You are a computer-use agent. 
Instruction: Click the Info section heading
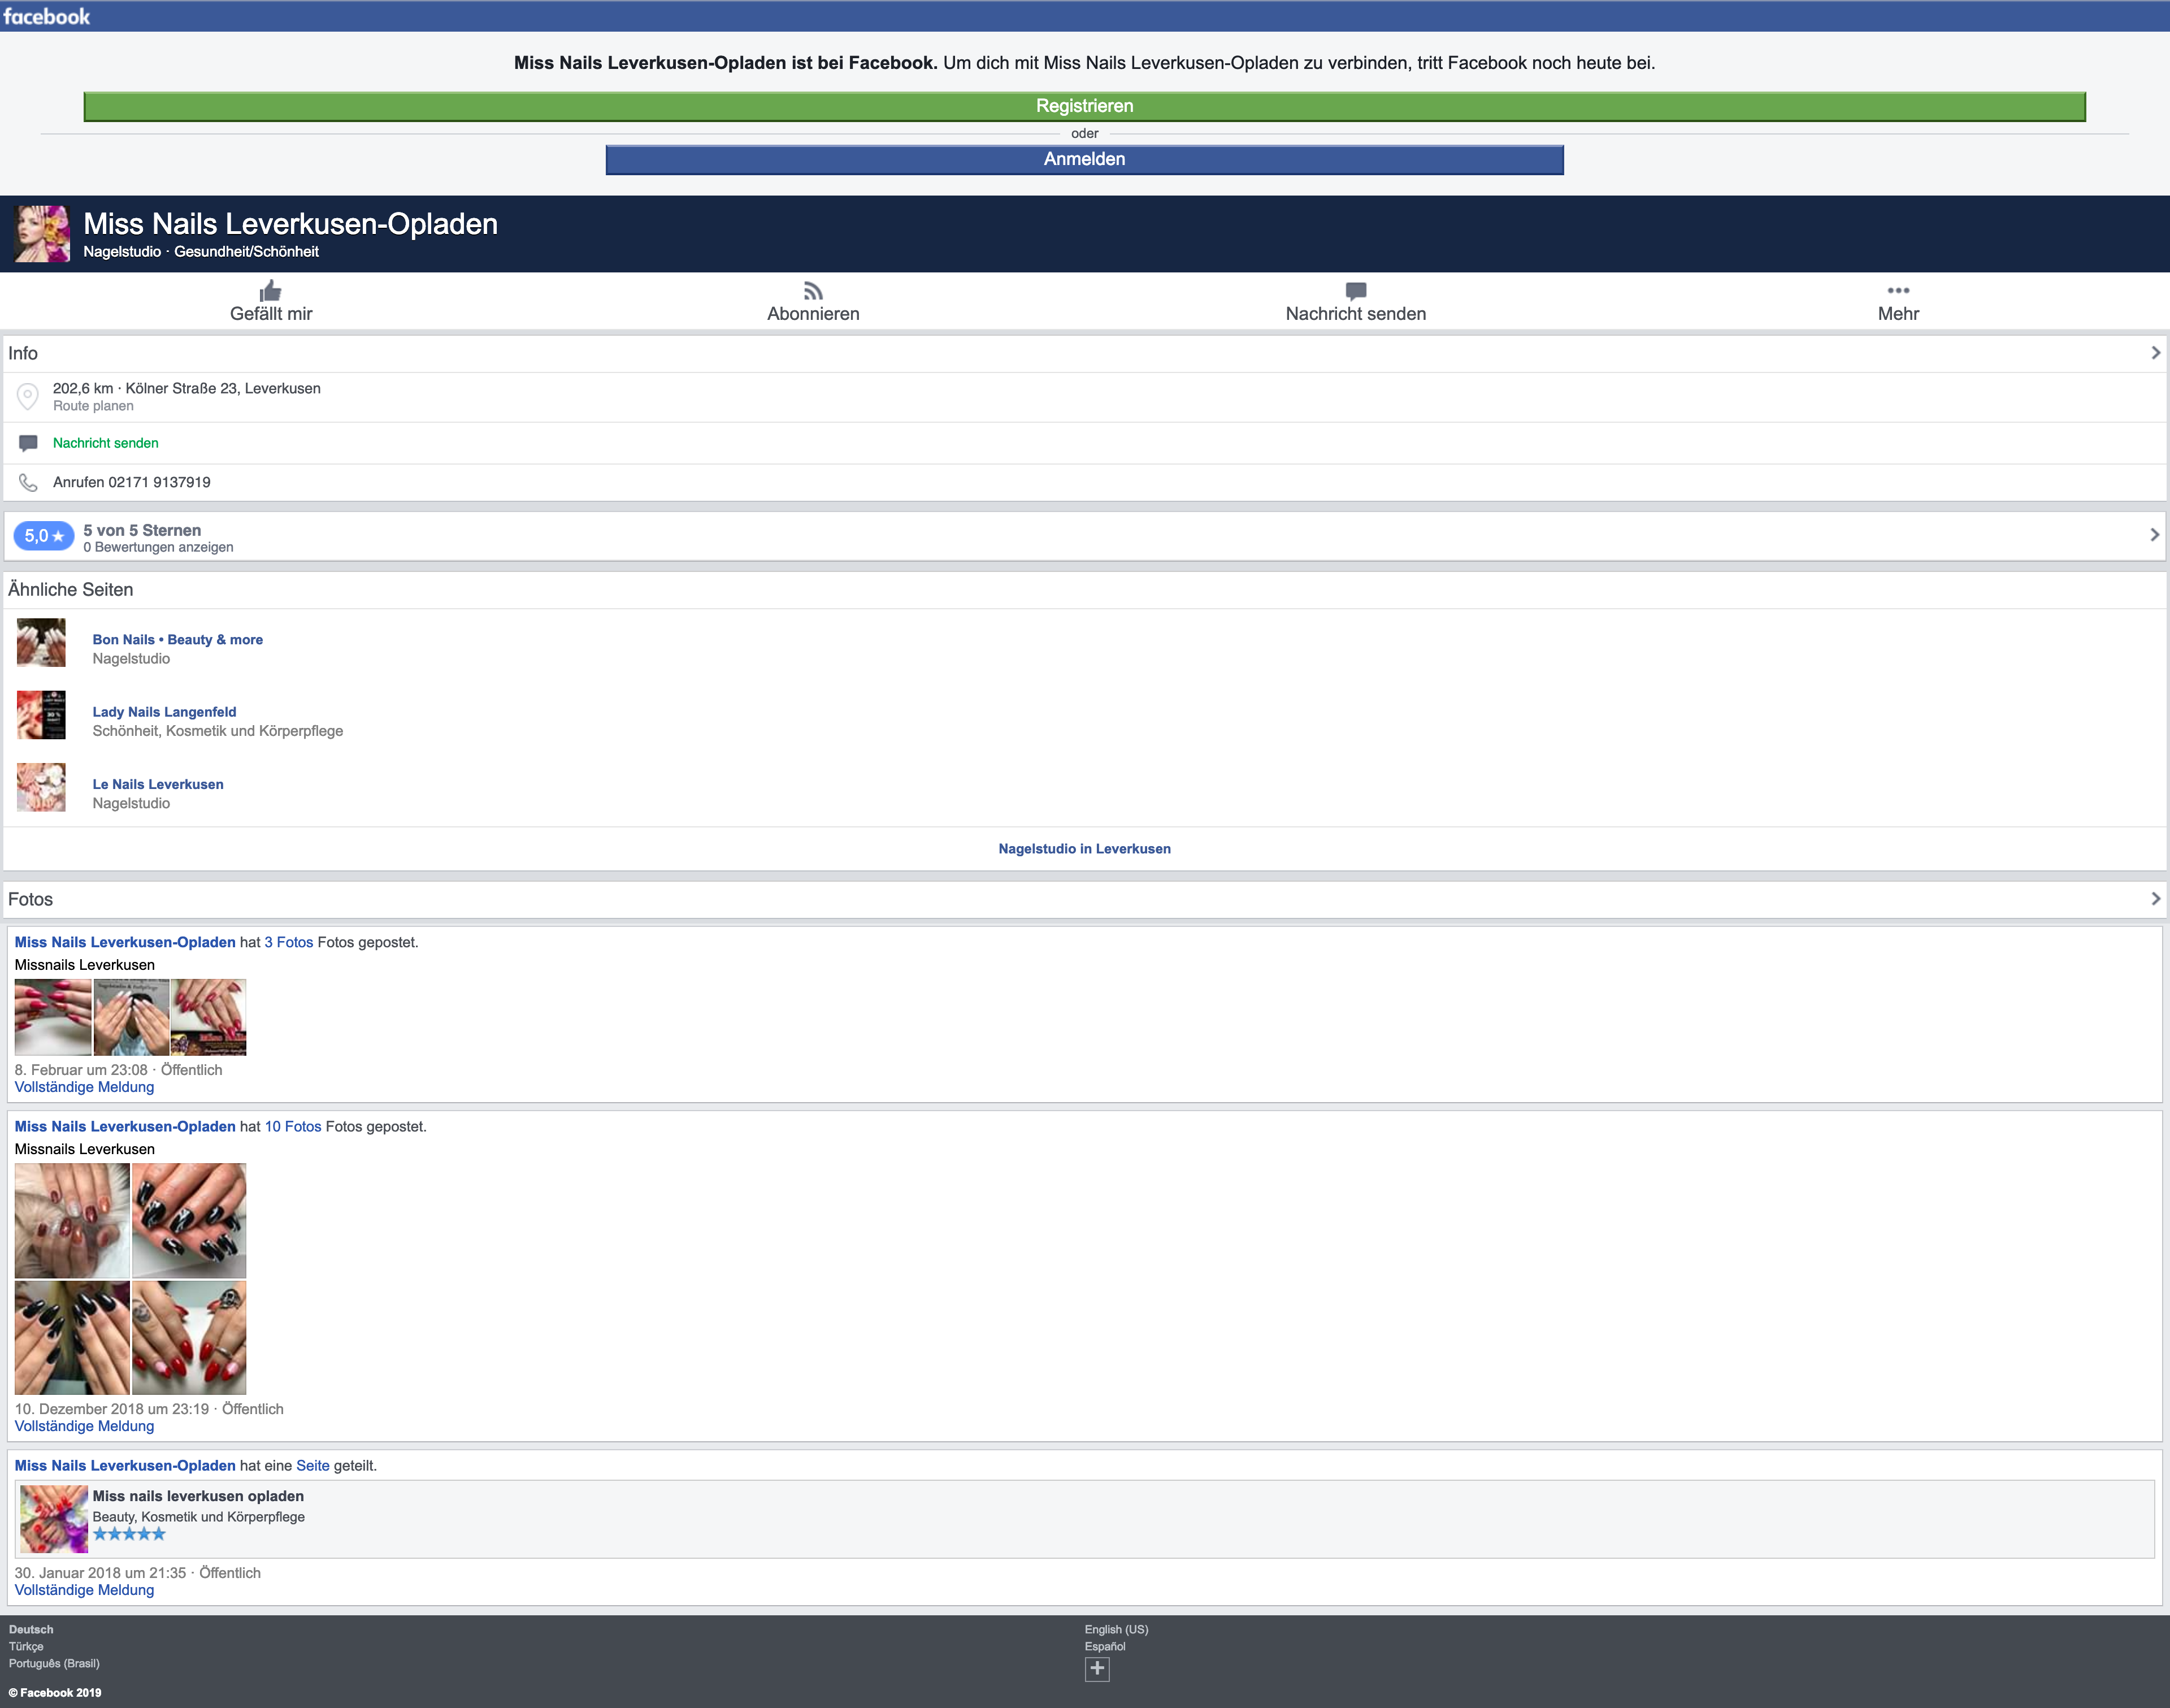23,353
